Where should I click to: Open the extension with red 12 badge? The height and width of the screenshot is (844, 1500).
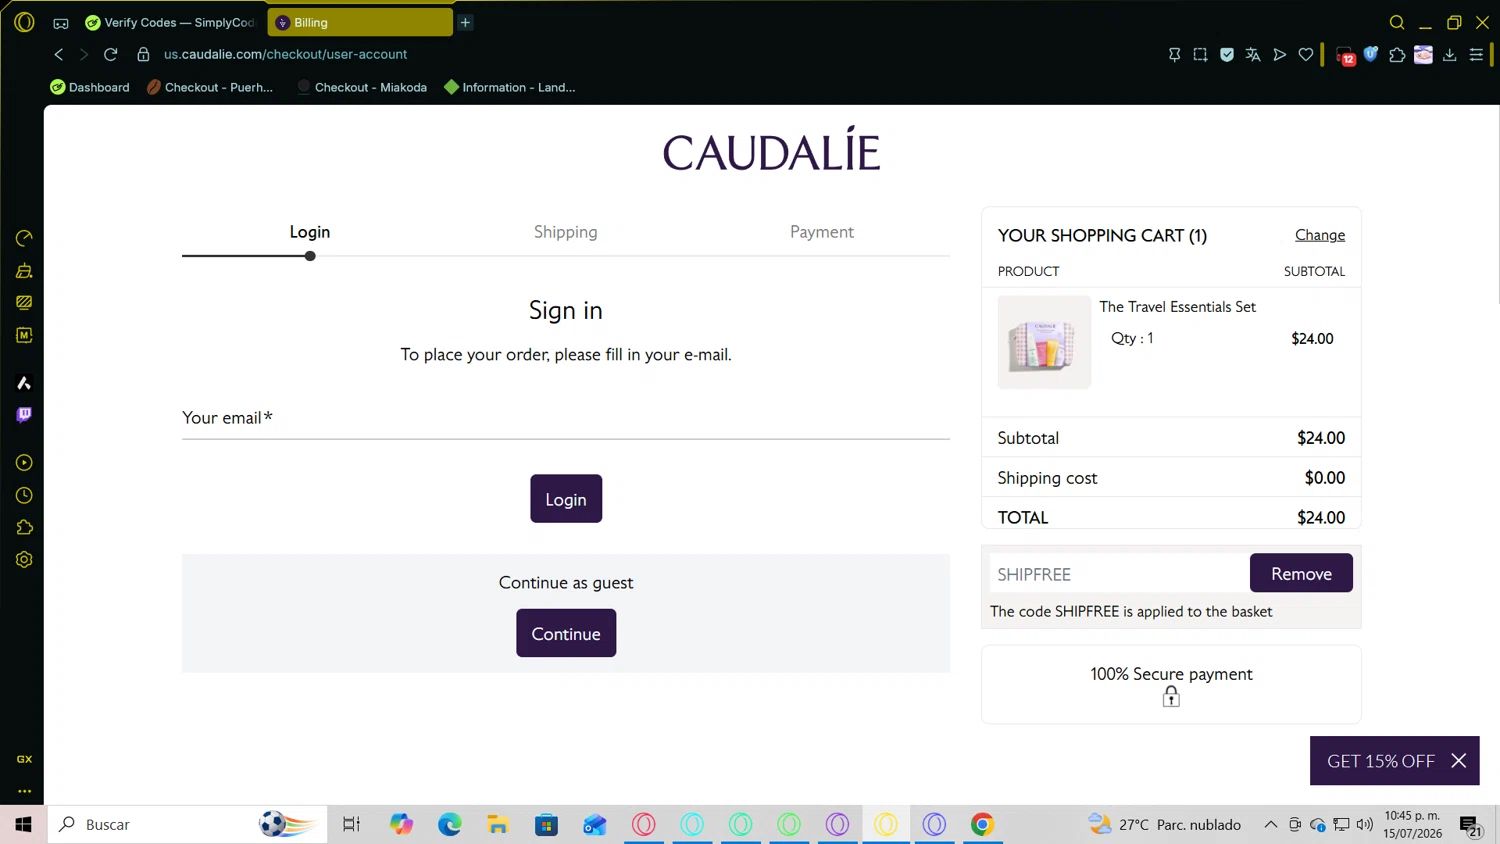click(1345, 55)
